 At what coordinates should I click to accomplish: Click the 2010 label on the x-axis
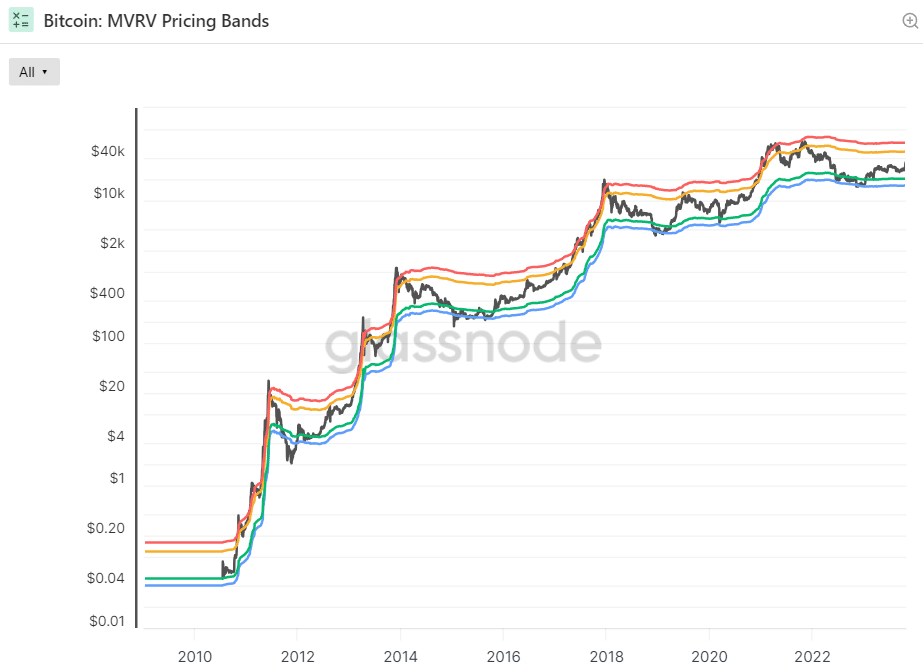[195, 655]
